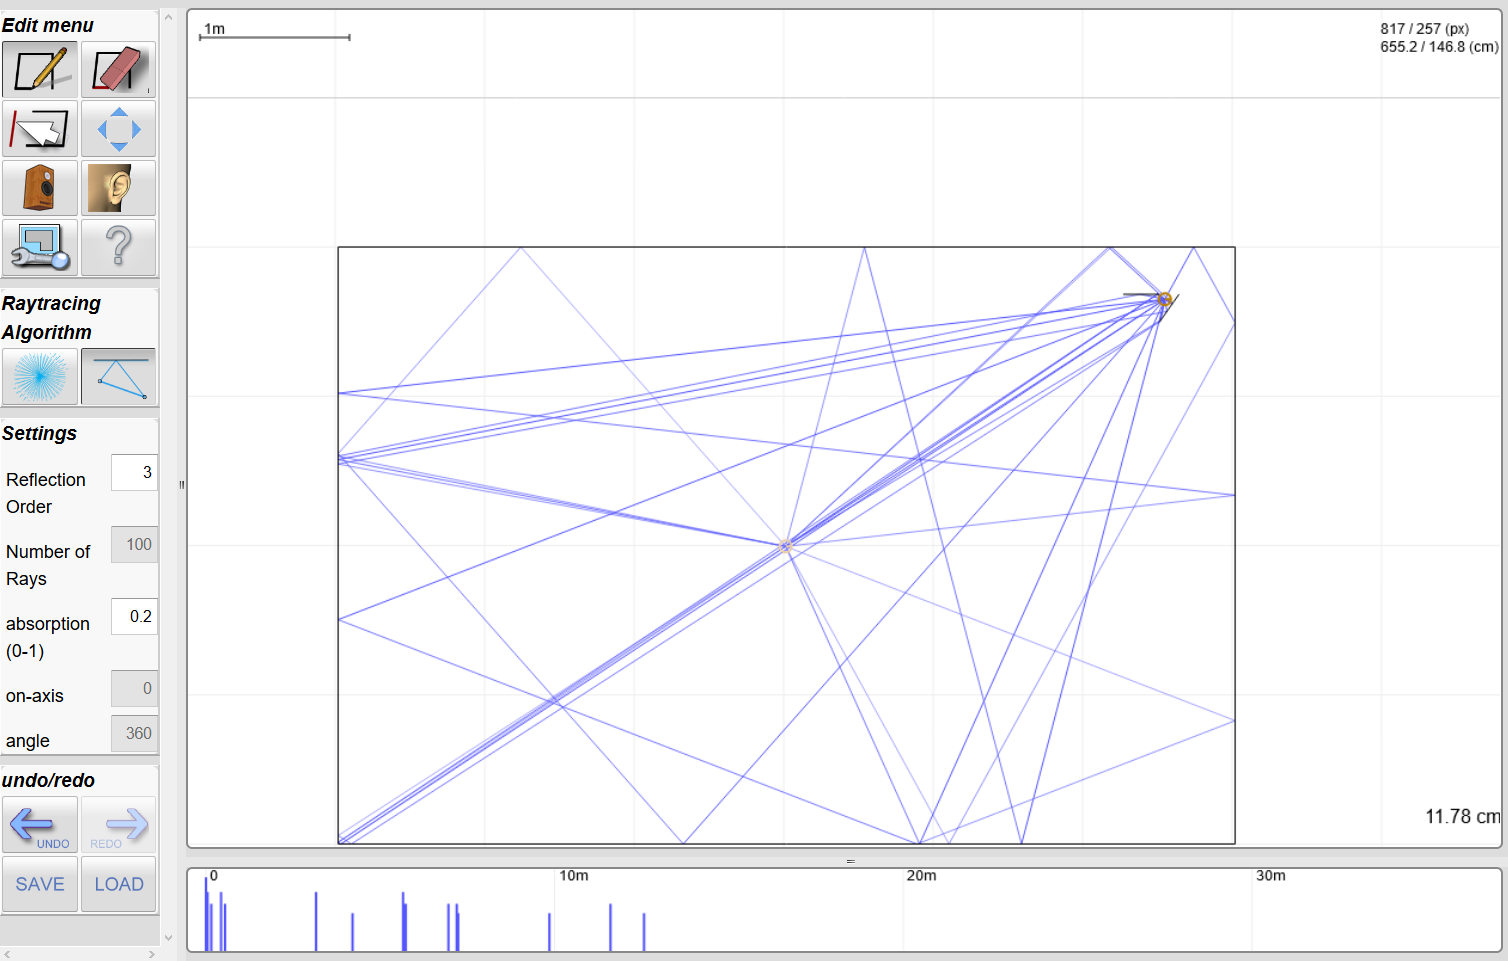Select the eraser tool
1508x961 pixels.
pyautogui.click(x=118, y=70)
